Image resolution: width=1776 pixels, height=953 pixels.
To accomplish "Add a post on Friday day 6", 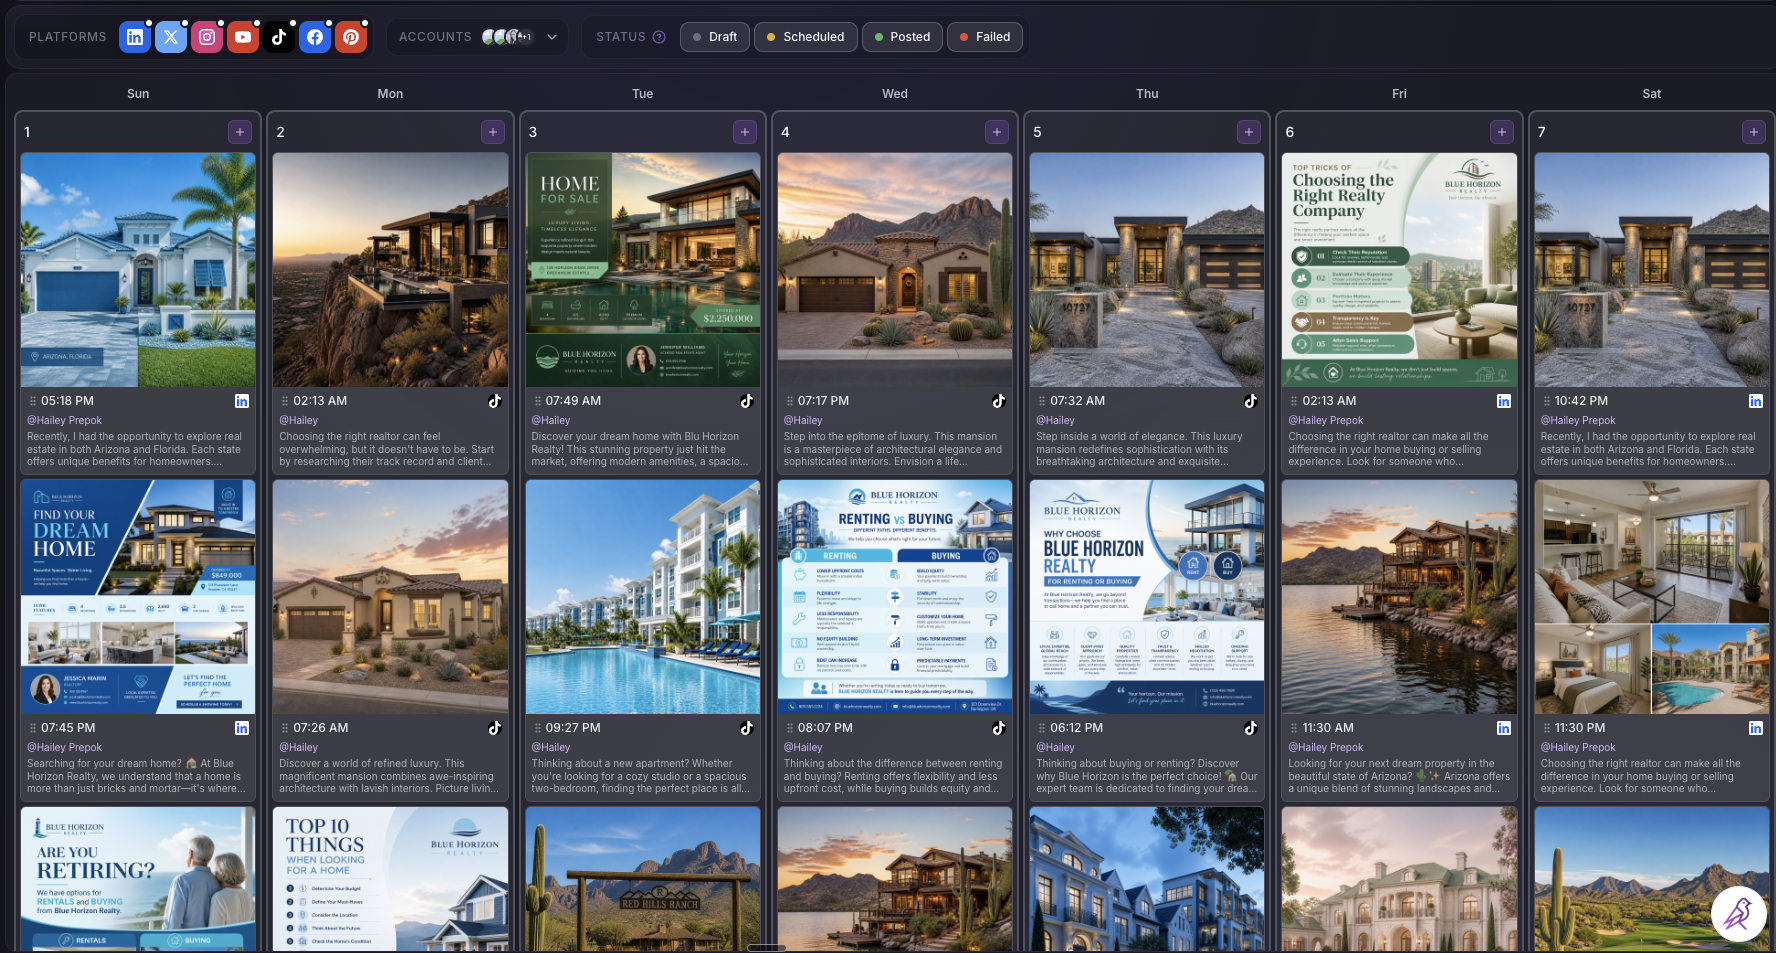I will click(x=1502, y=132).
